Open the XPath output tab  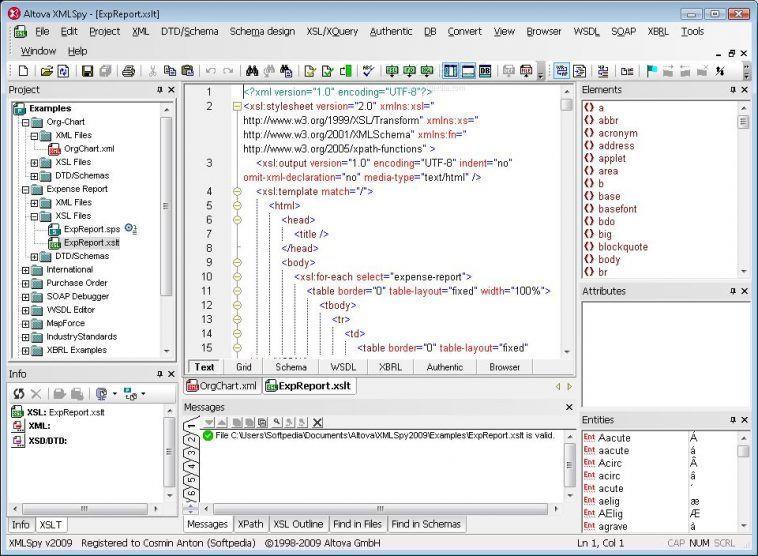point(250,524)
